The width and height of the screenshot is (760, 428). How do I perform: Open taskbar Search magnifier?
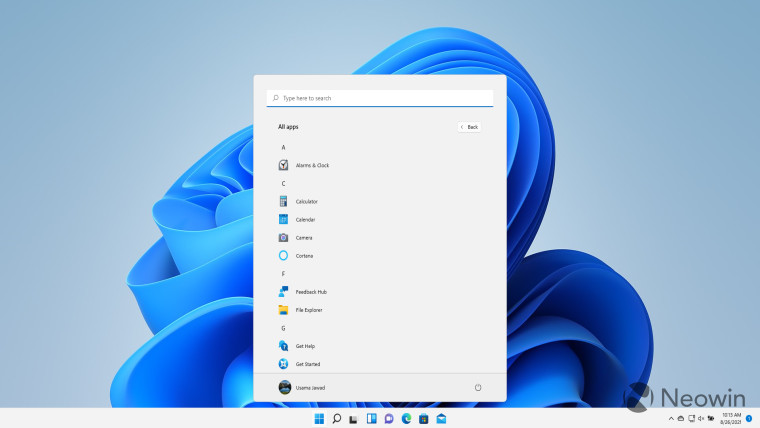(x=336, y=419)
